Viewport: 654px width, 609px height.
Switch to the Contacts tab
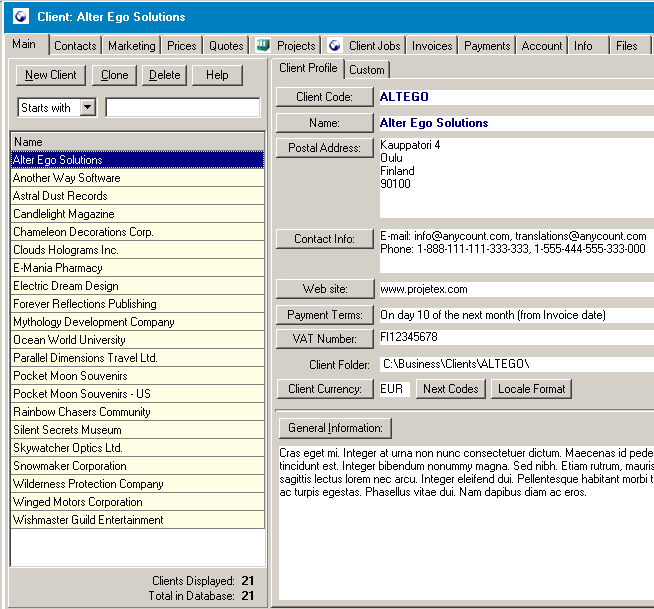[75, 46]
